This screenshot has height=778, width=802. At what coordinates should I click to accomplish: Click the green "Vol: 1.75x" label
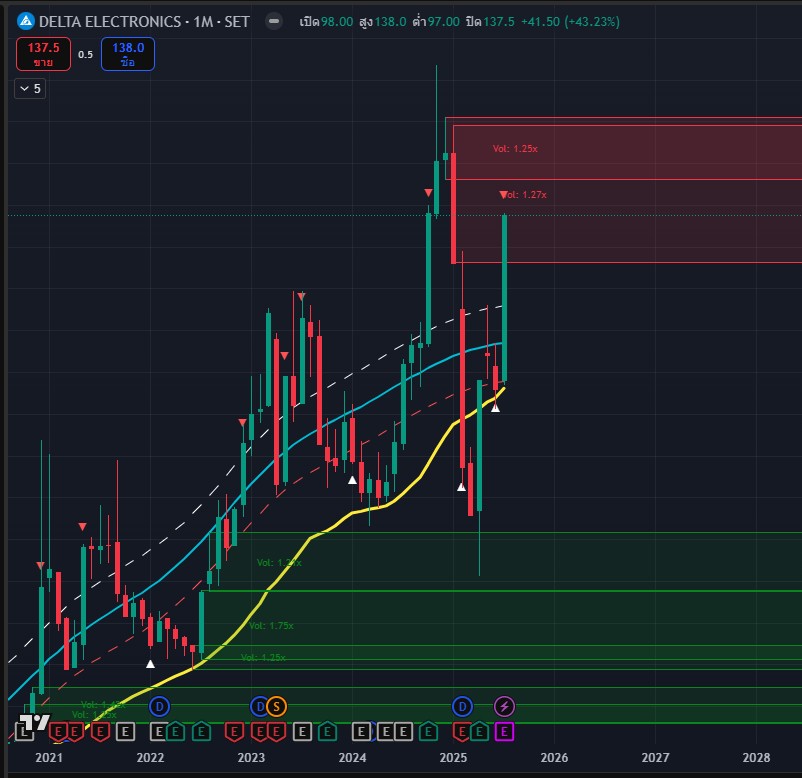pyautogui.click(x=272, y=626)
